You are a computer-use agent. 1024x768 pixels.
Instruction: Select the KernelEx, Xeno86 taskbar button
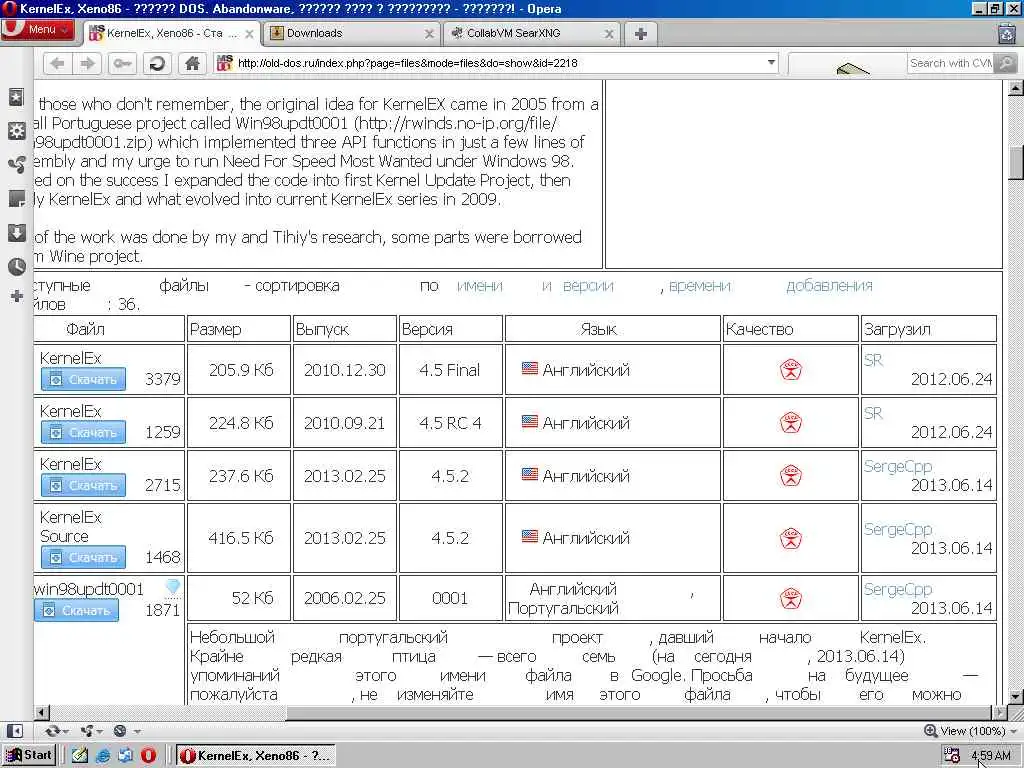(256, 756)
